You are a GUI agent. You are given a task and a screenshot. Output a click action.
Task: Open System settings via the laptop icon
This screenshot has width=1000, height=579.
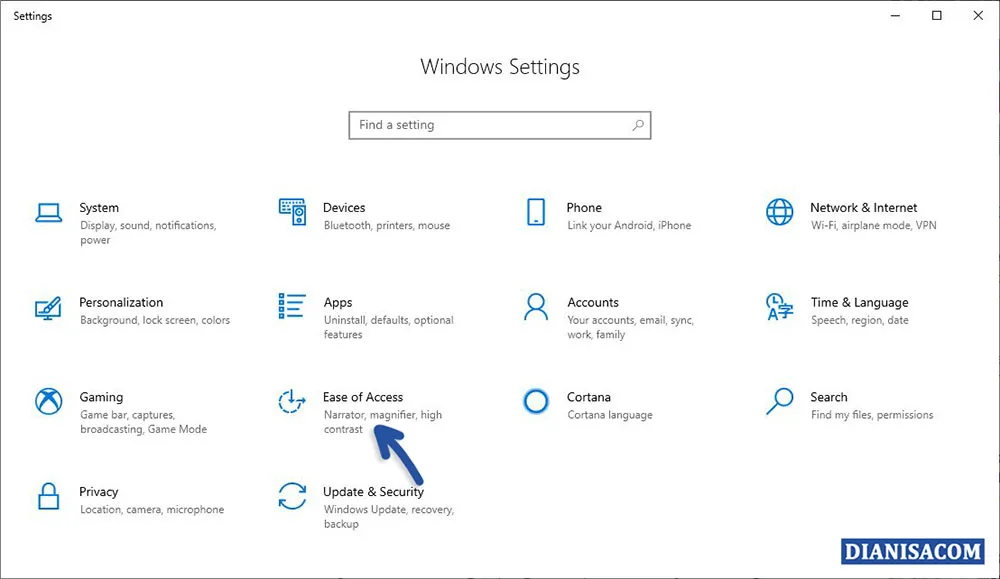click(x=48, y=214)
